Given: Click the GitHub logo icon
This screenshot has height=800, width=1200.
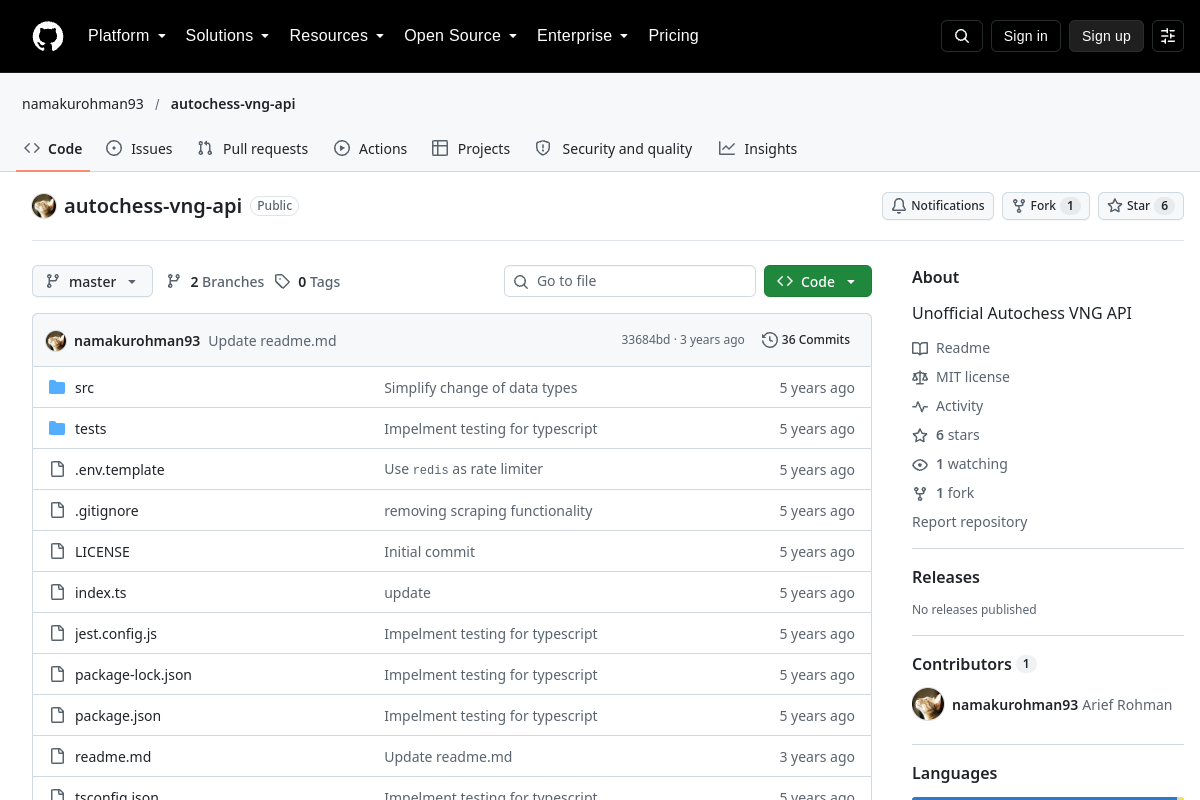Looking at the screenshot, I should click(48, 36).
